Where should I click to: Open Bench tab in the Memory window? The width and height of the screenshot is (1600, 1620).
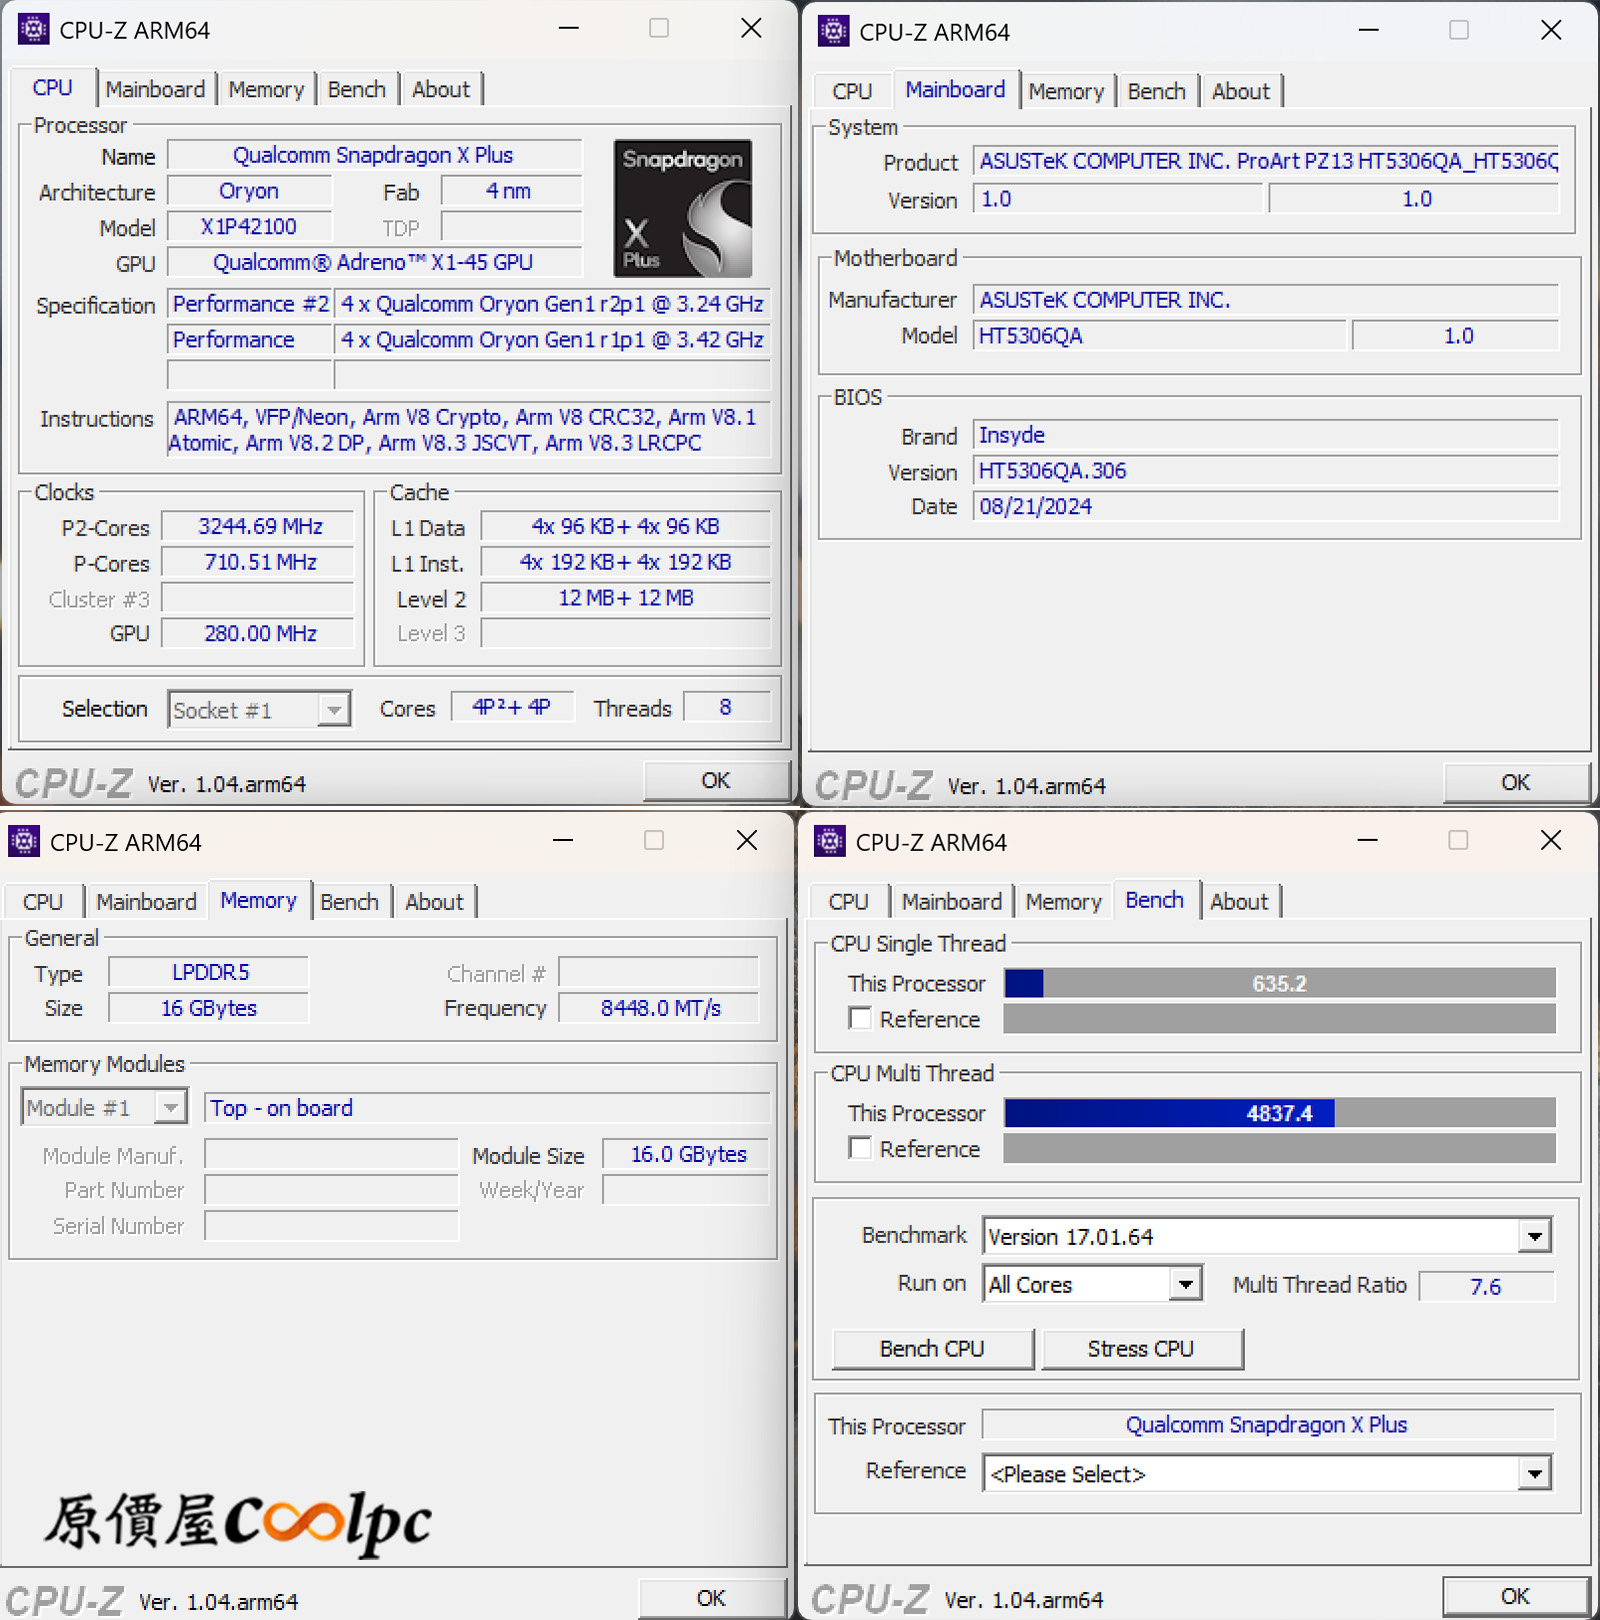click(x=349, y=901)
